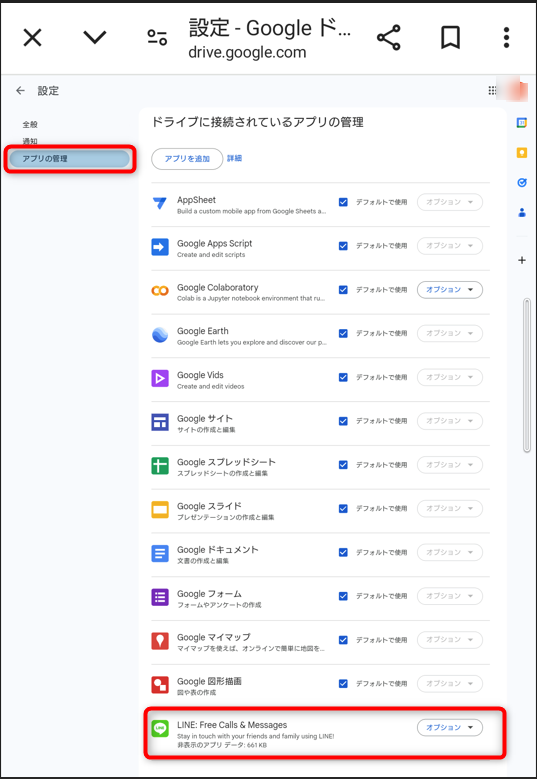Close the browser tab with X icon
Screen dimensions: 537x779
[x=32, y=38]
